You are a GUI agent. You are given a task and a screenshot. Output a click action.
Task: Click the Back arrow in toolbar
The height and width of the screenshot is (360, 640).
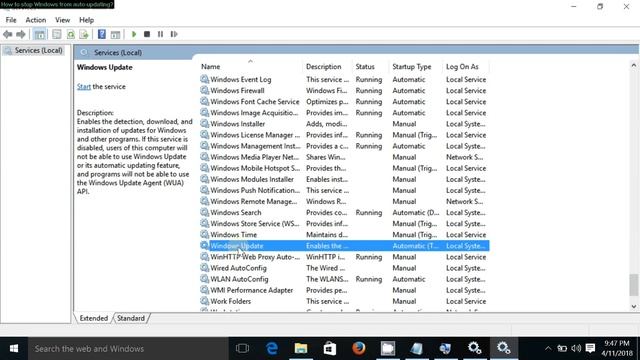pyautogui.click(x=7, y=34)
